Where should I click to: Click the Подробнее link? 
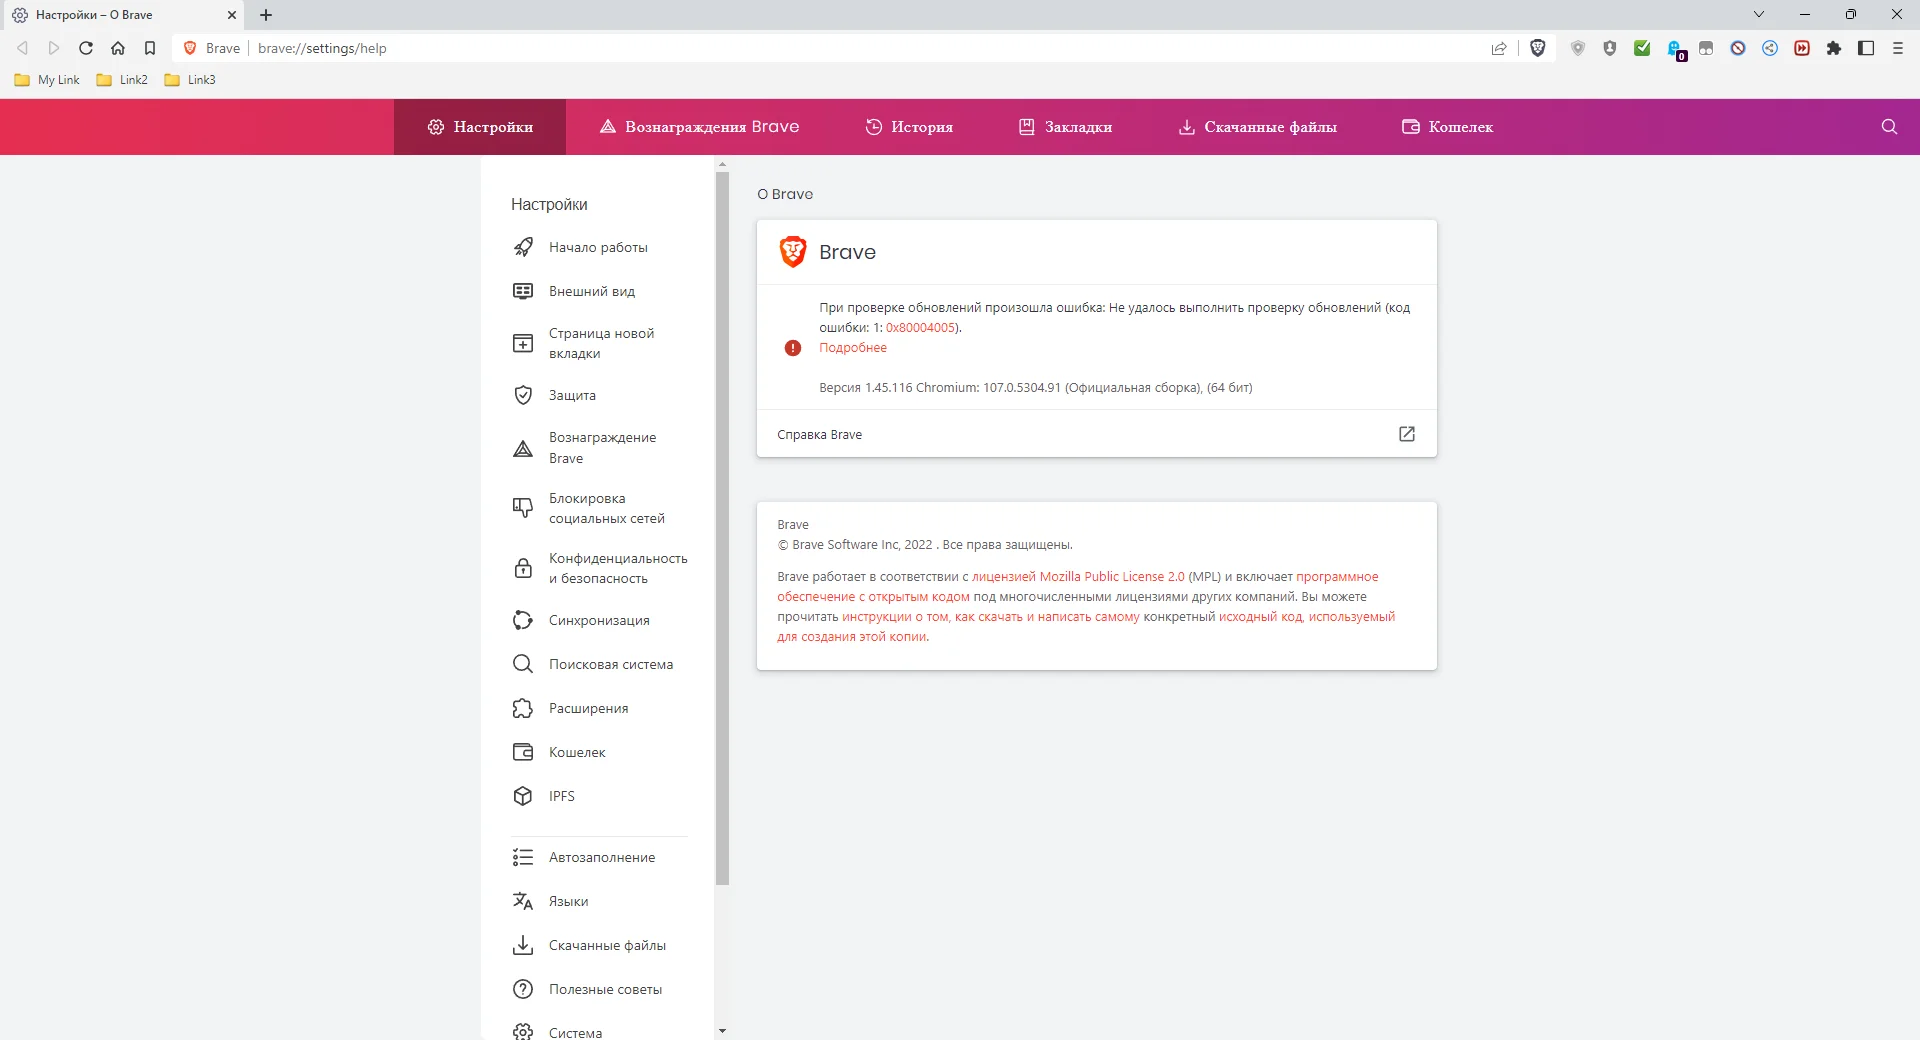853,348
